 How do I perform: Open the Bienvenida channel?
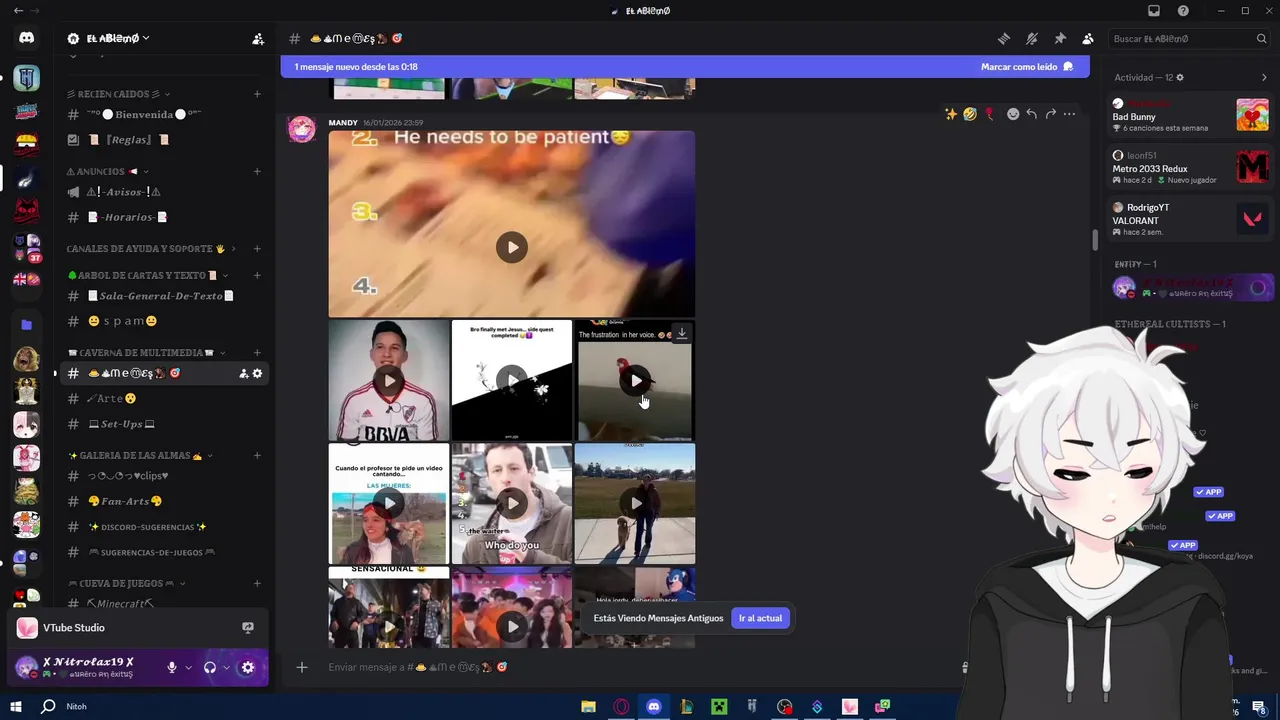[x=165, y=114]
